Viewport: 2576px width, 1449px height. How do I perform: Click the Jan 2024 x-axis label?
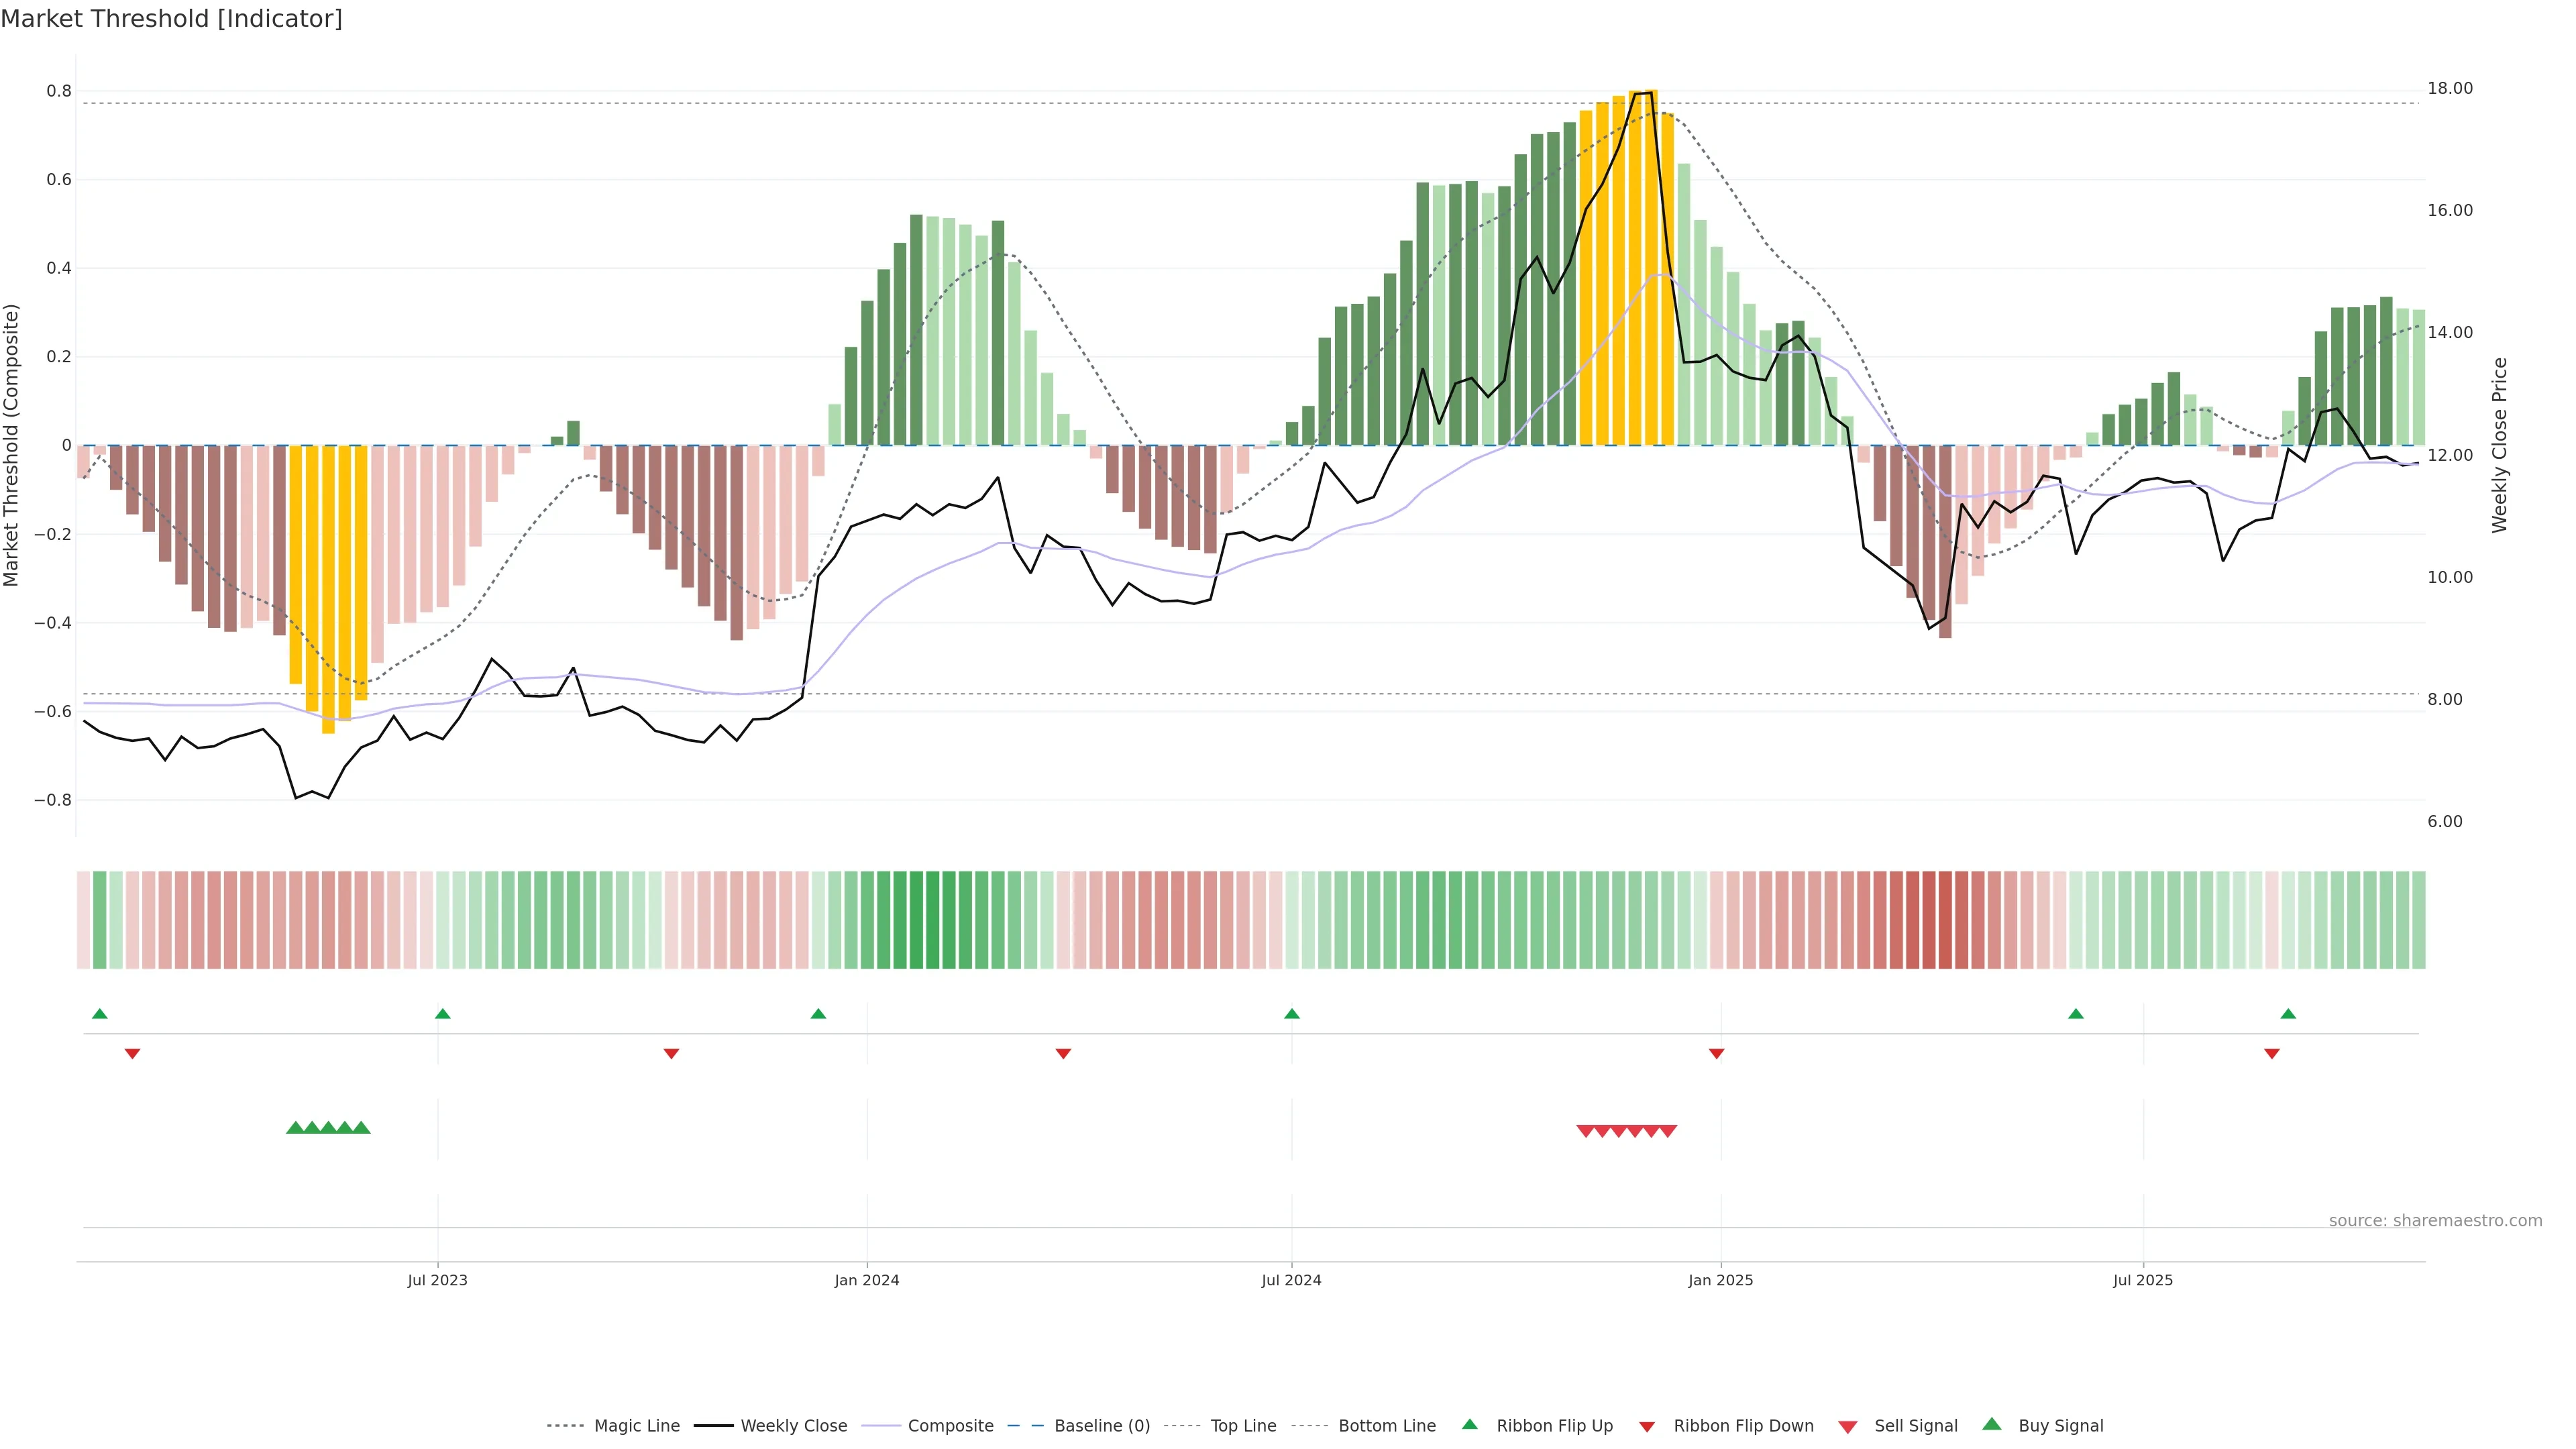coord(866,1280)
